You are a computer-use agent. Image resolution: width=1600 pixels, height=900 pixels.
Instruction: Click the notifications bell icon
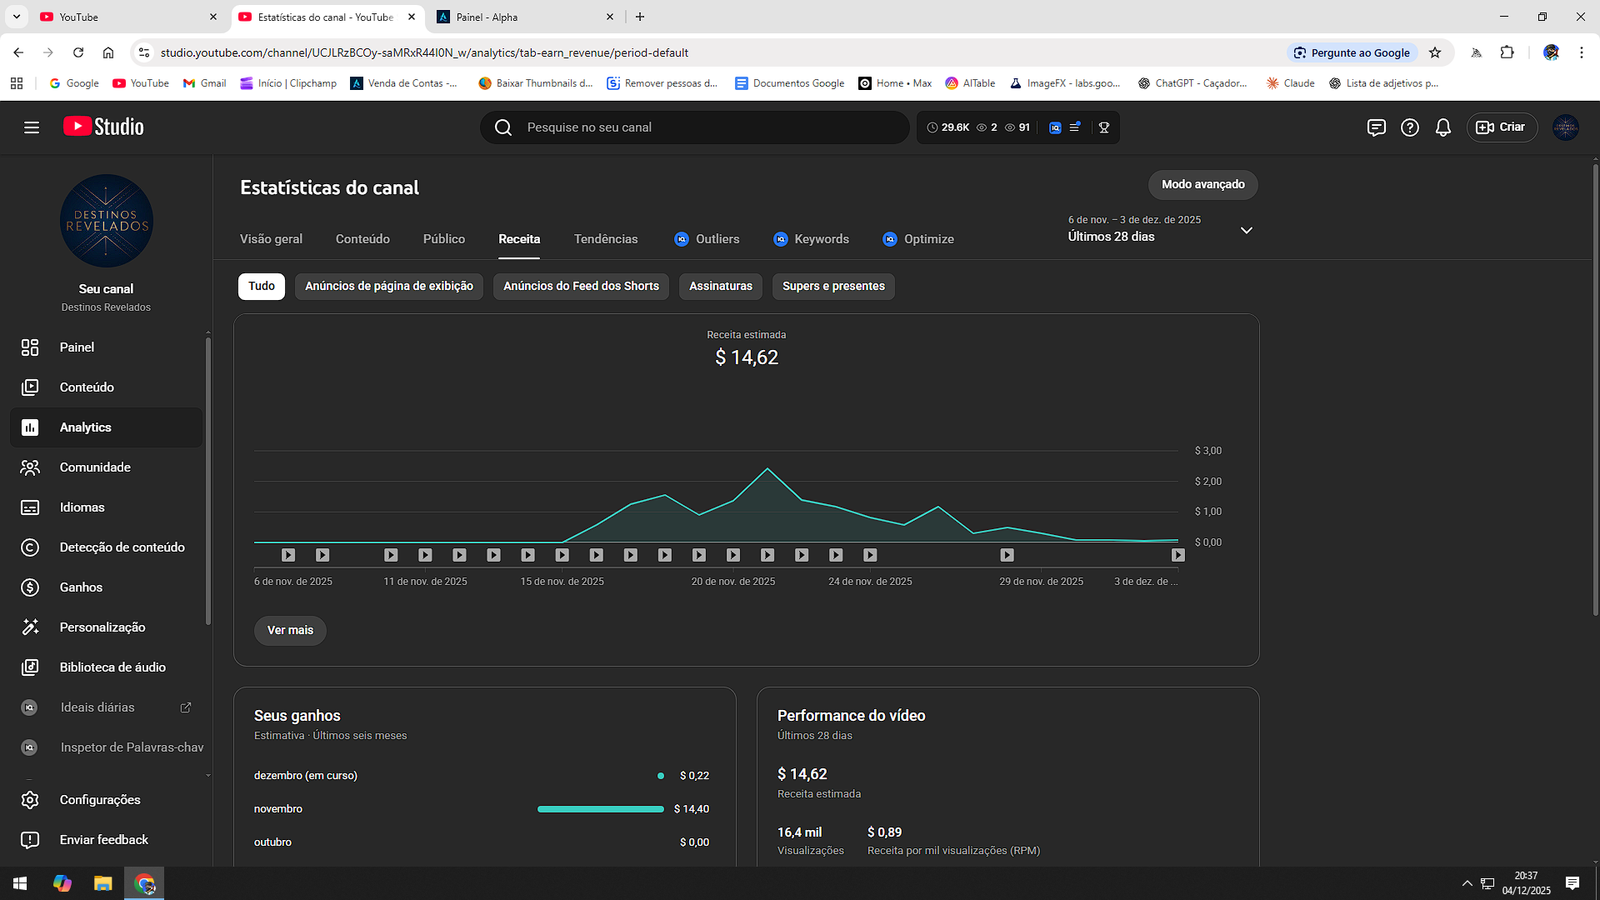pos(1443,127)
